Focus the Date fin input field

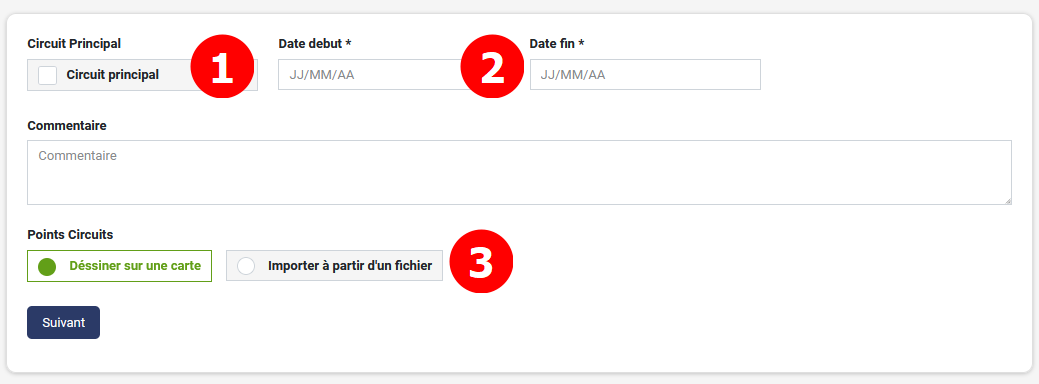tap(645, 75)
